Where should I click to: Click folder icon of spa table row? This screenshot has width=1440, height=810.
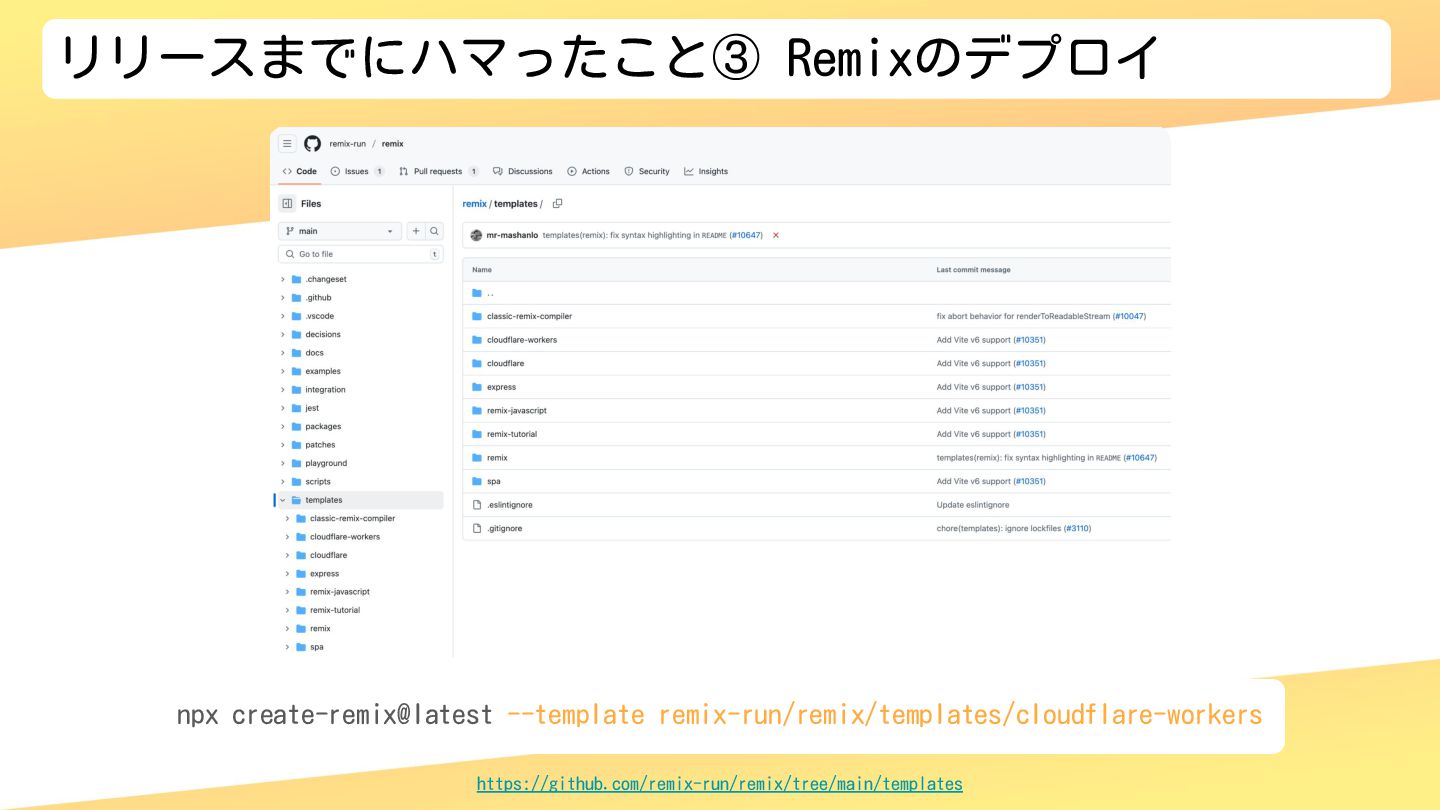[477, 481]
